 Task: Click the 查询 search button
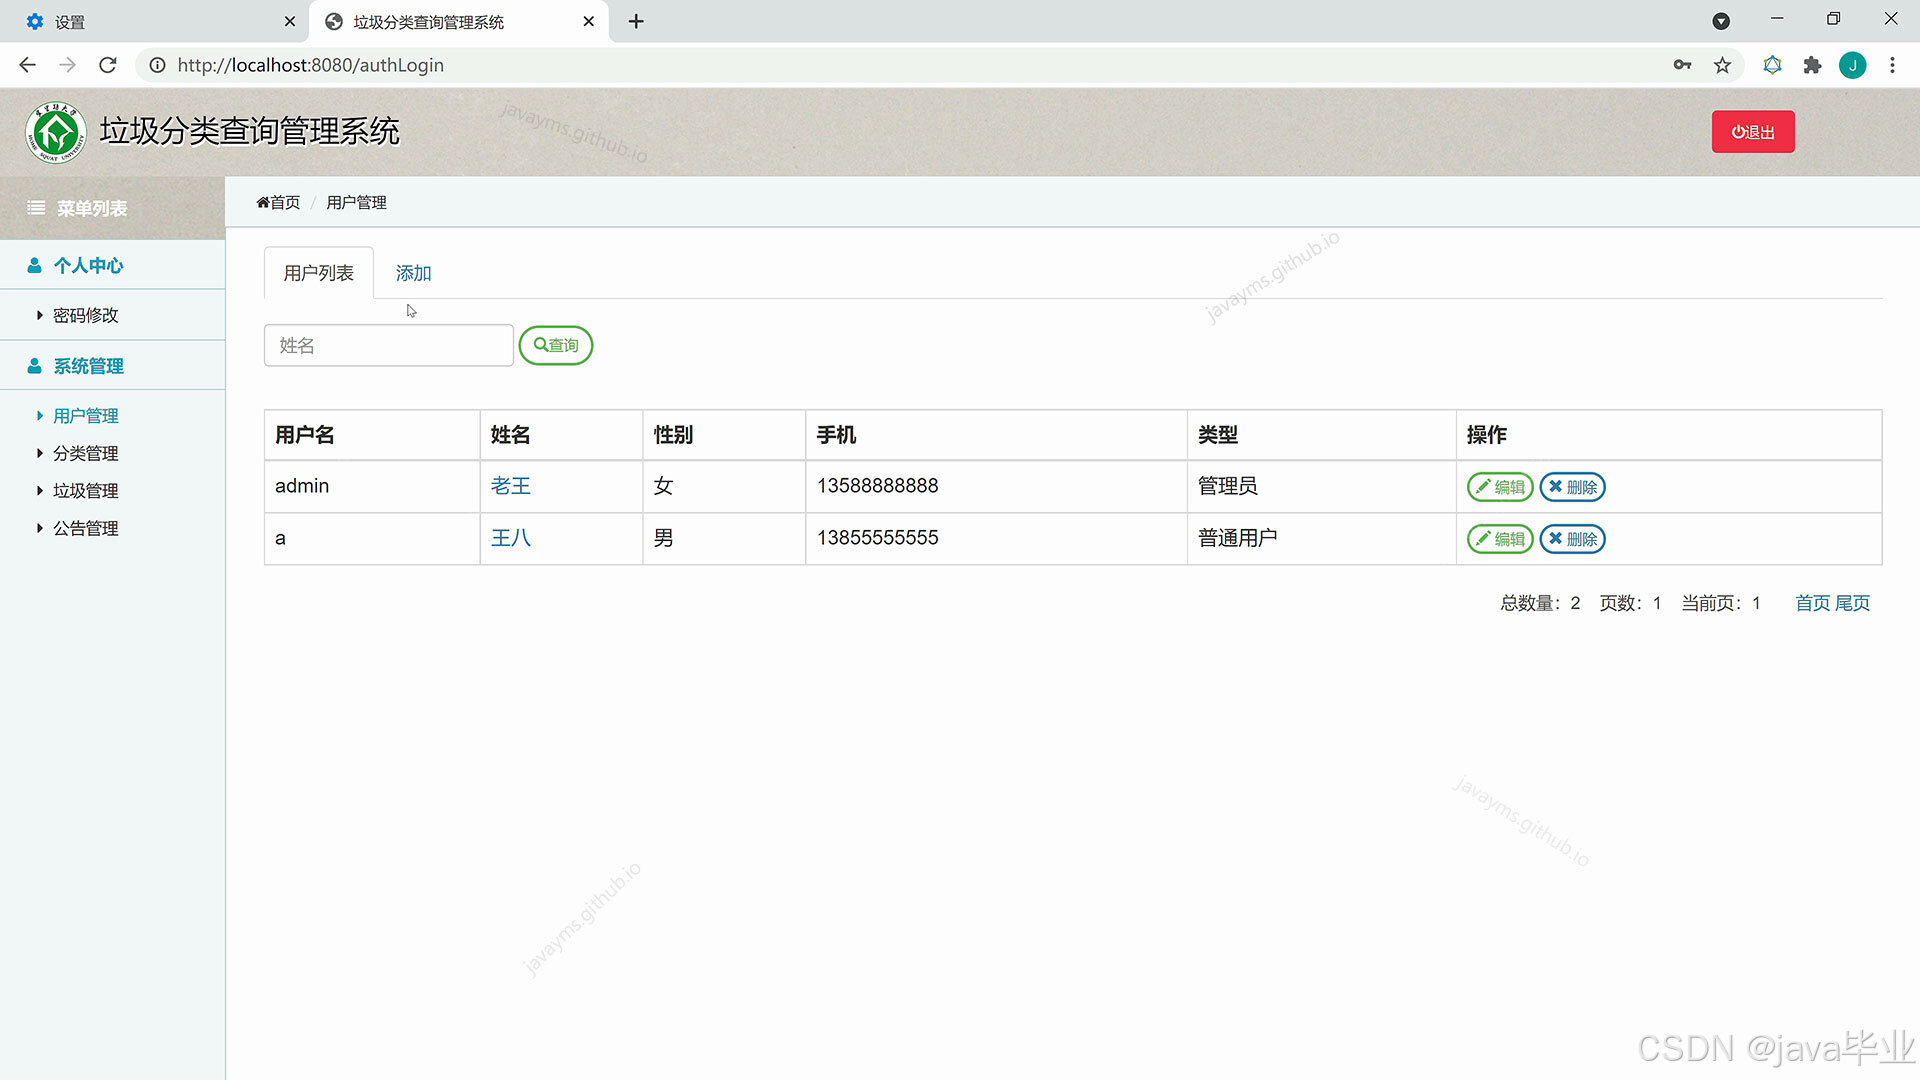pyautogui.click(x=556, y=345)
